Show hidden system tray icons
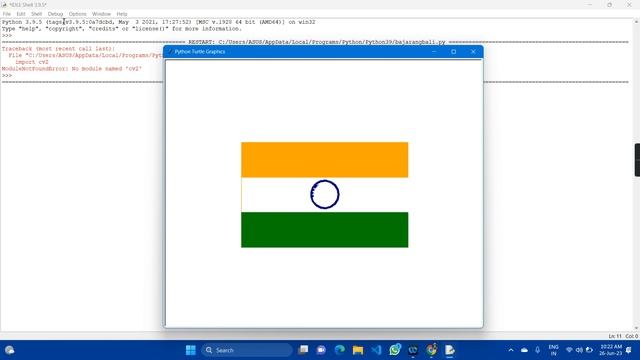The height and width of the screenshot is (360, 640). (x=511, y=350)
